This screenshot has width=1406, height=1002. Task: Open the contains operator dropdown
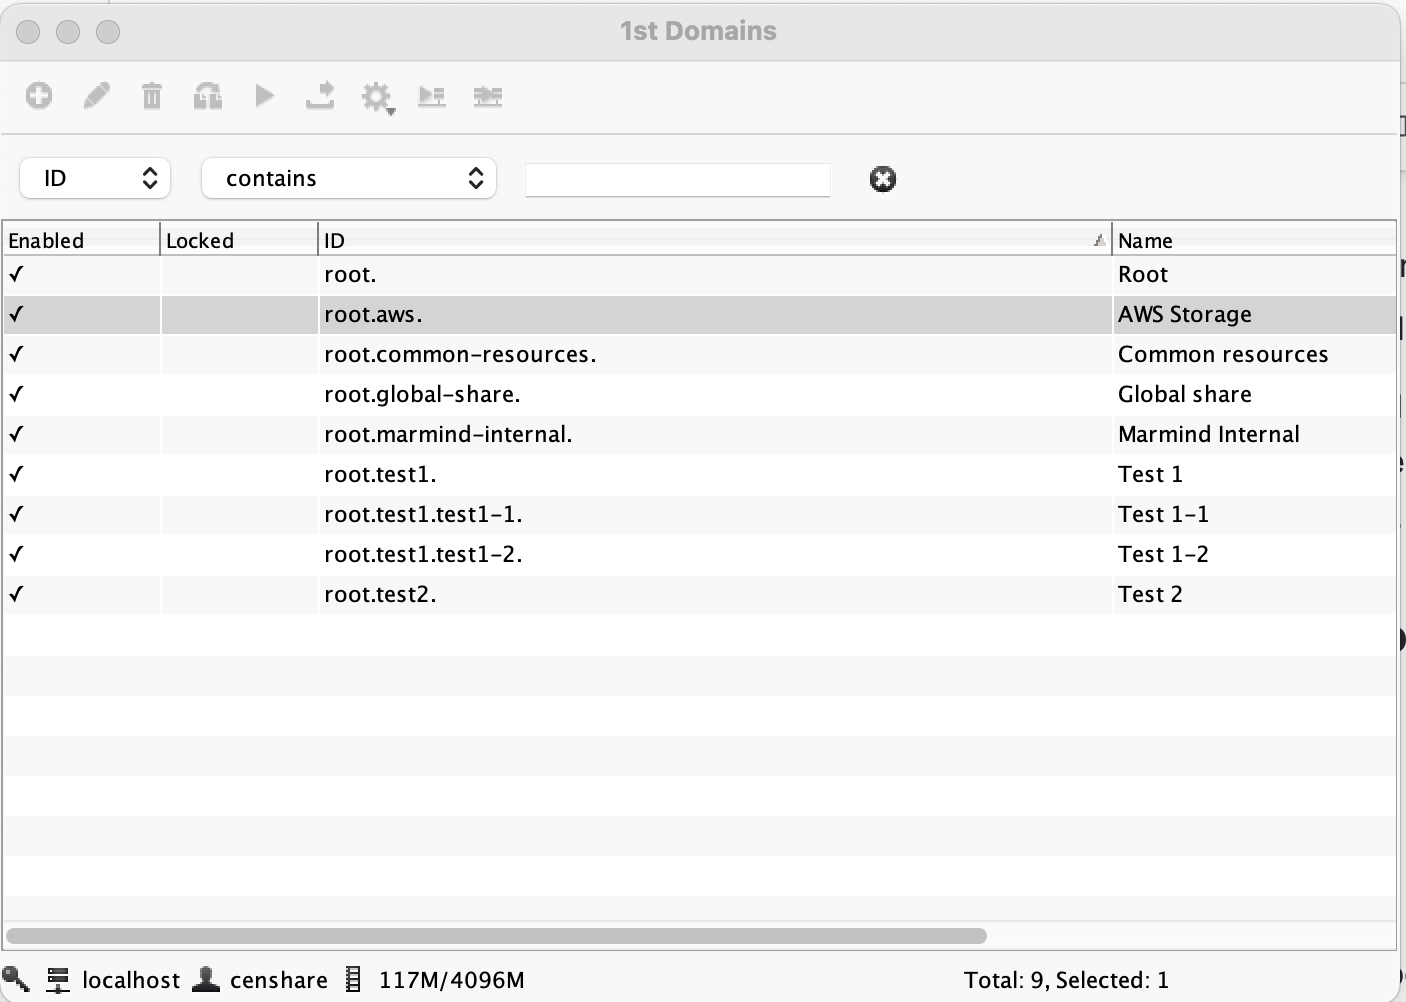[349, 178]
